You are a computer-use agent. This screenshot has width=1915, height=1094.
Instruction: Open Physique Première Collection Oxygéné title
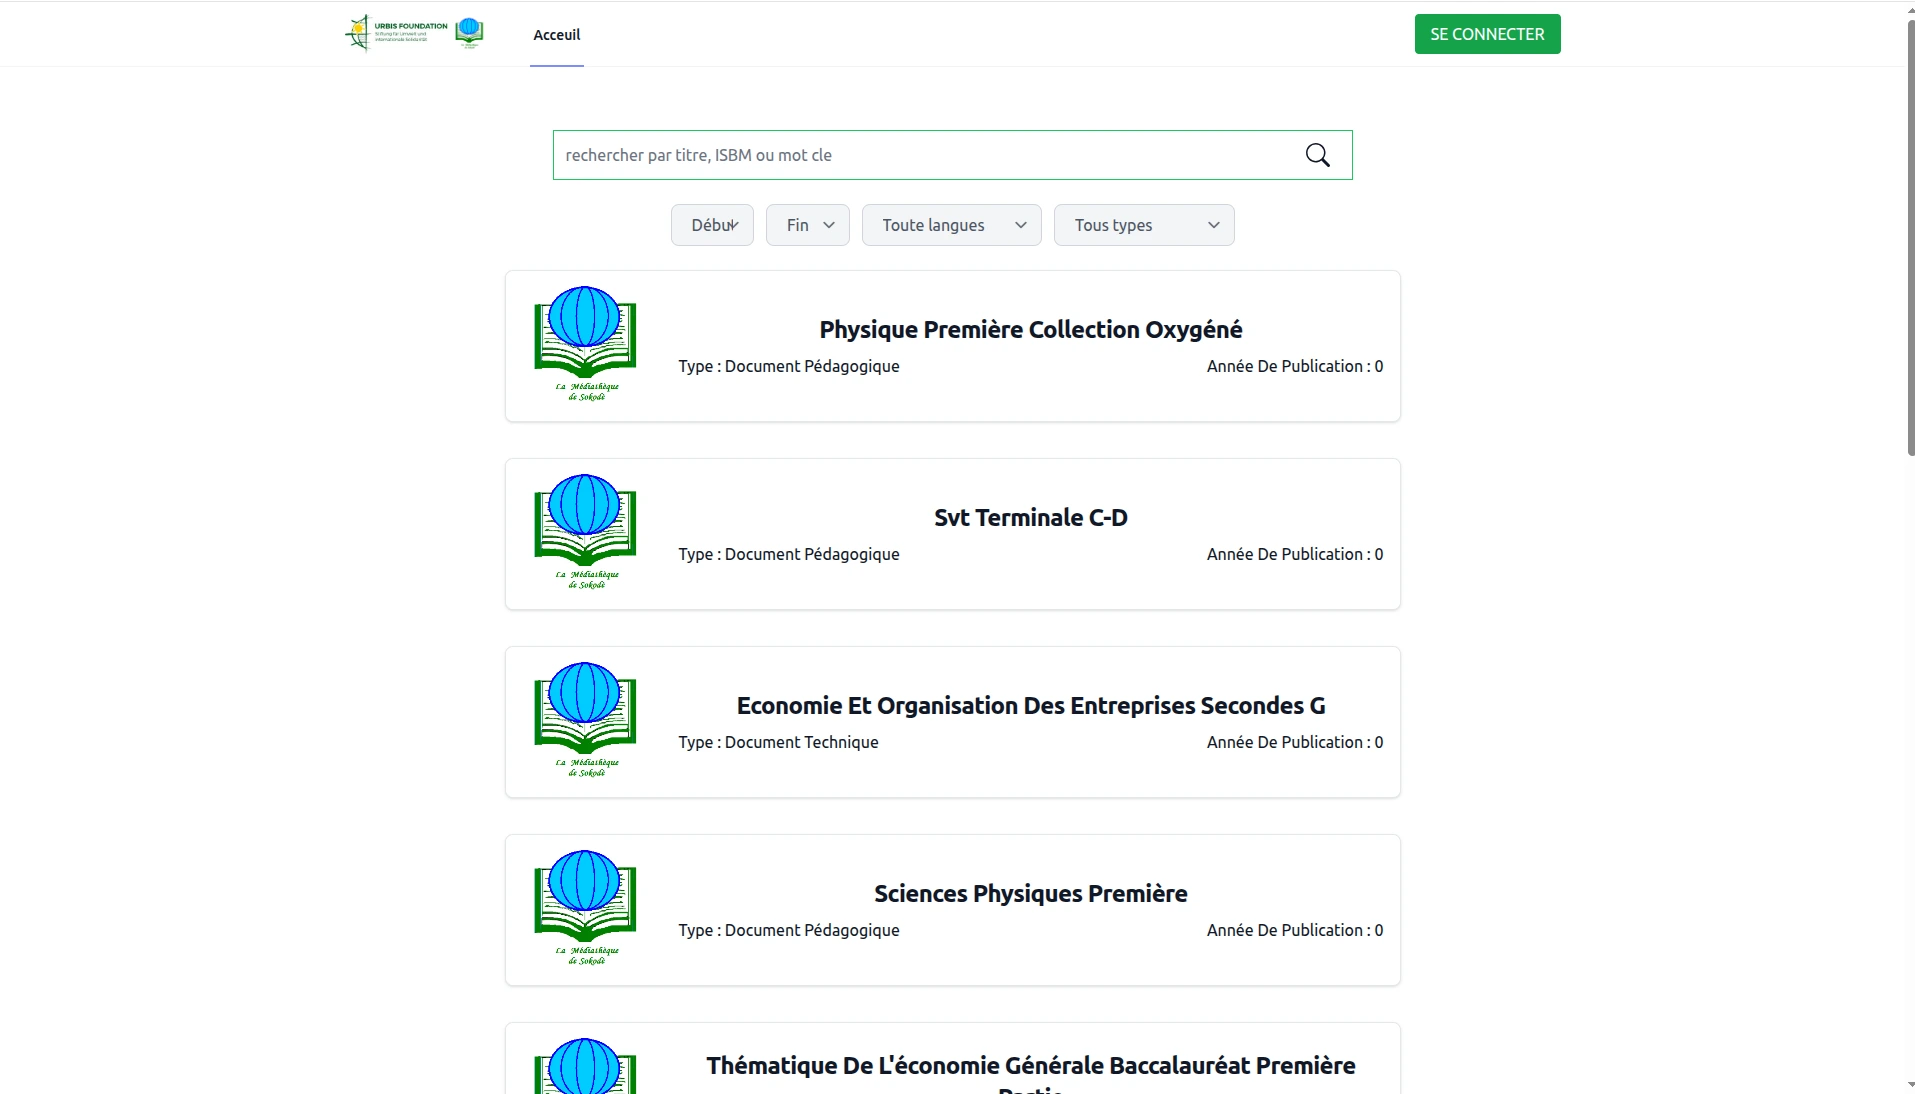(1030, 330)
